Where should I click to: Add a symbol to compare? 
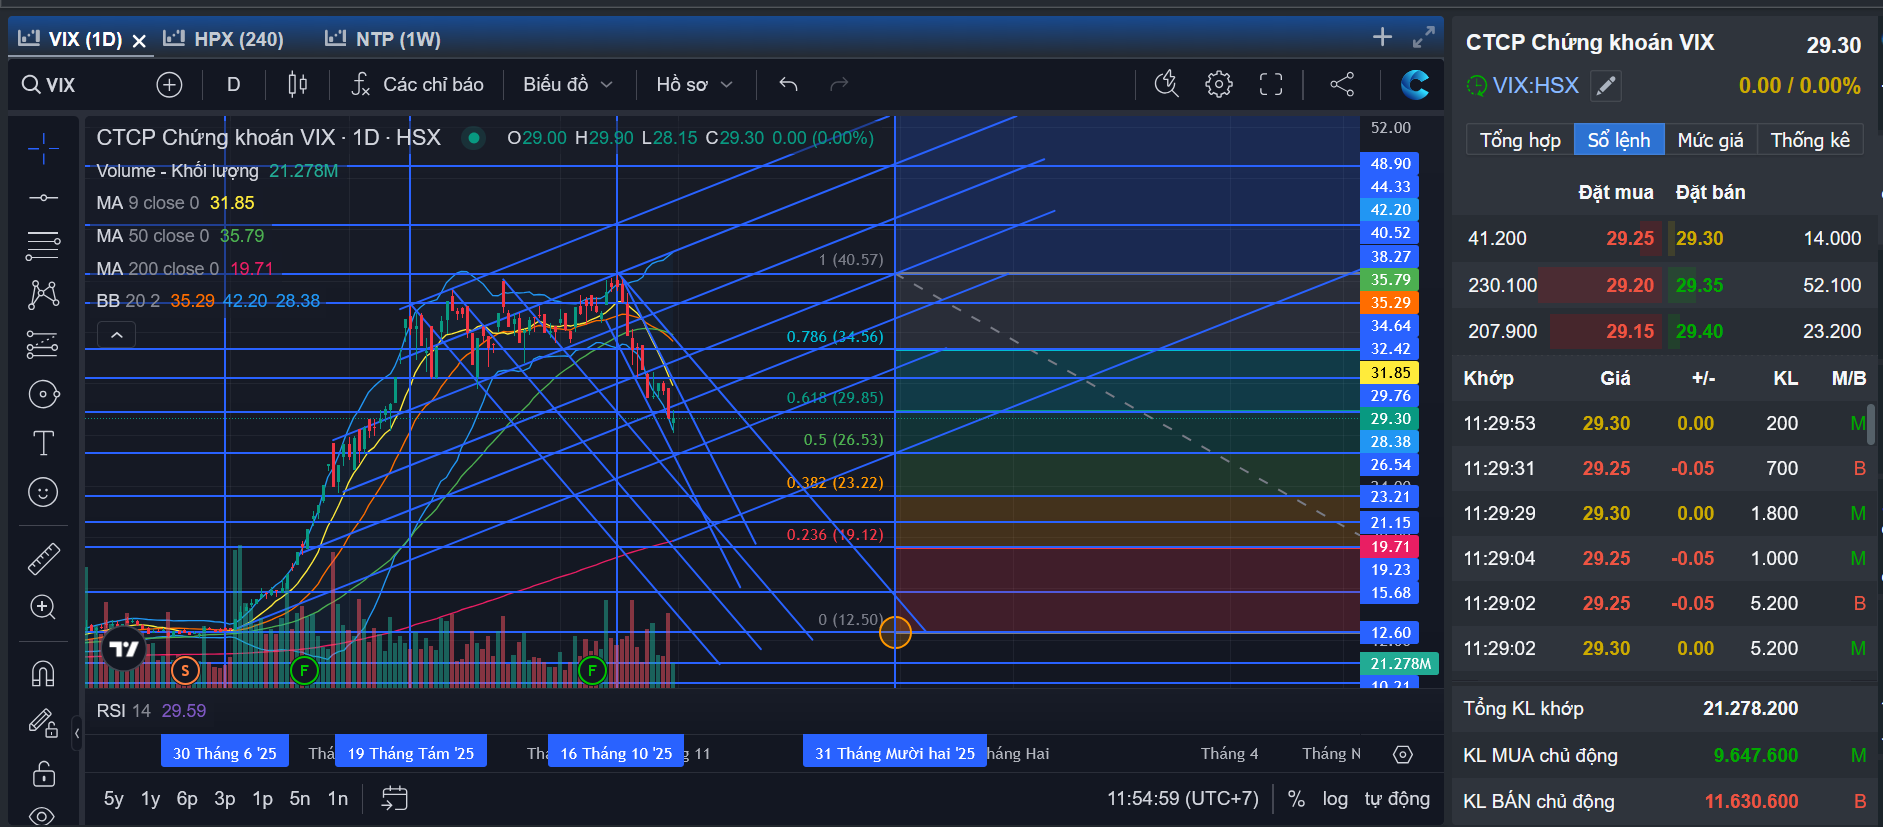(x=169, y=85)
